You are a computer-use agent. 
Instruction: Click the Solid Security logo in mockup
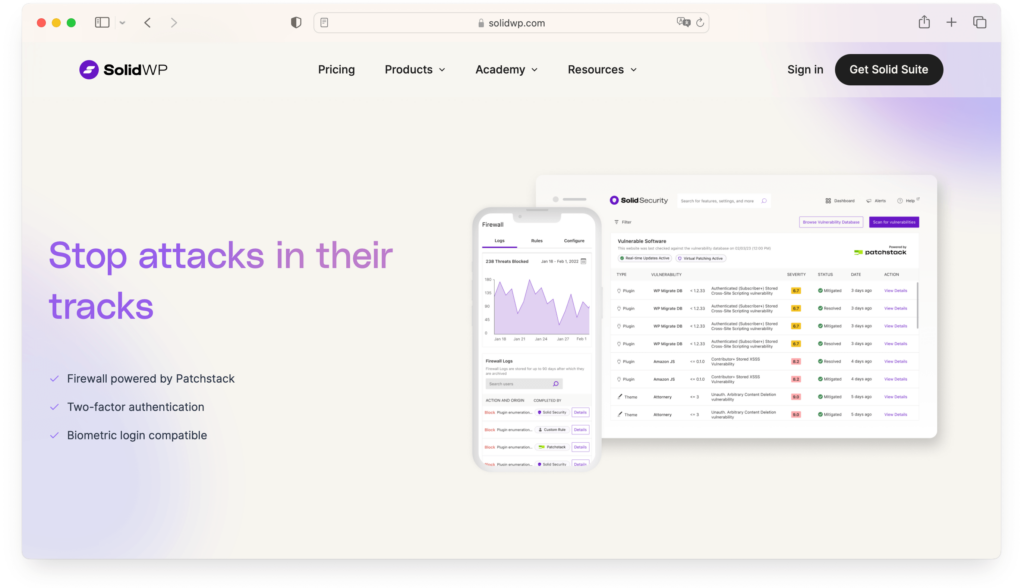click(639, 201)
